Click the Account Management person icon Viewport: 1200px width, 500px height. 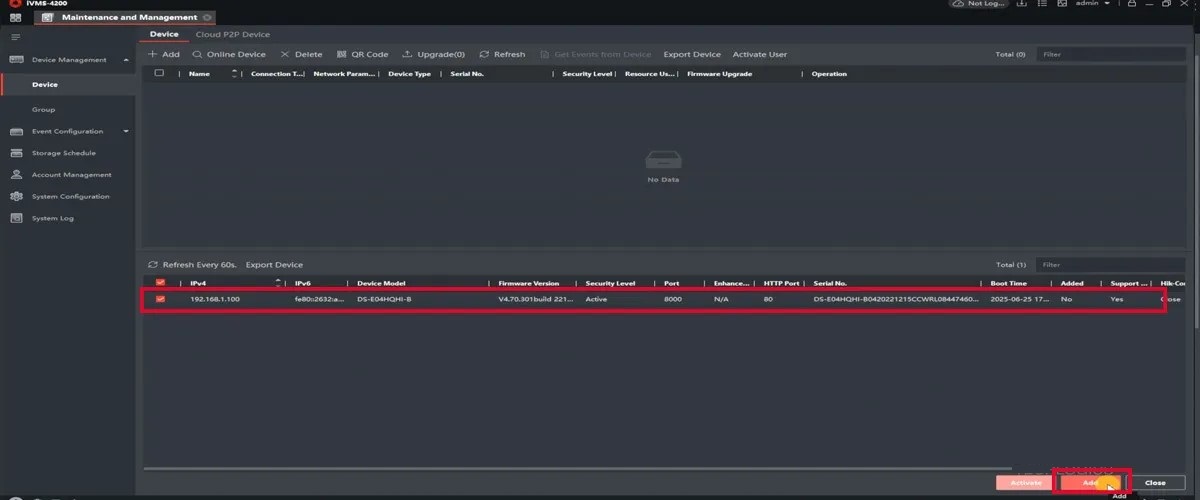(x=16, y=175)
